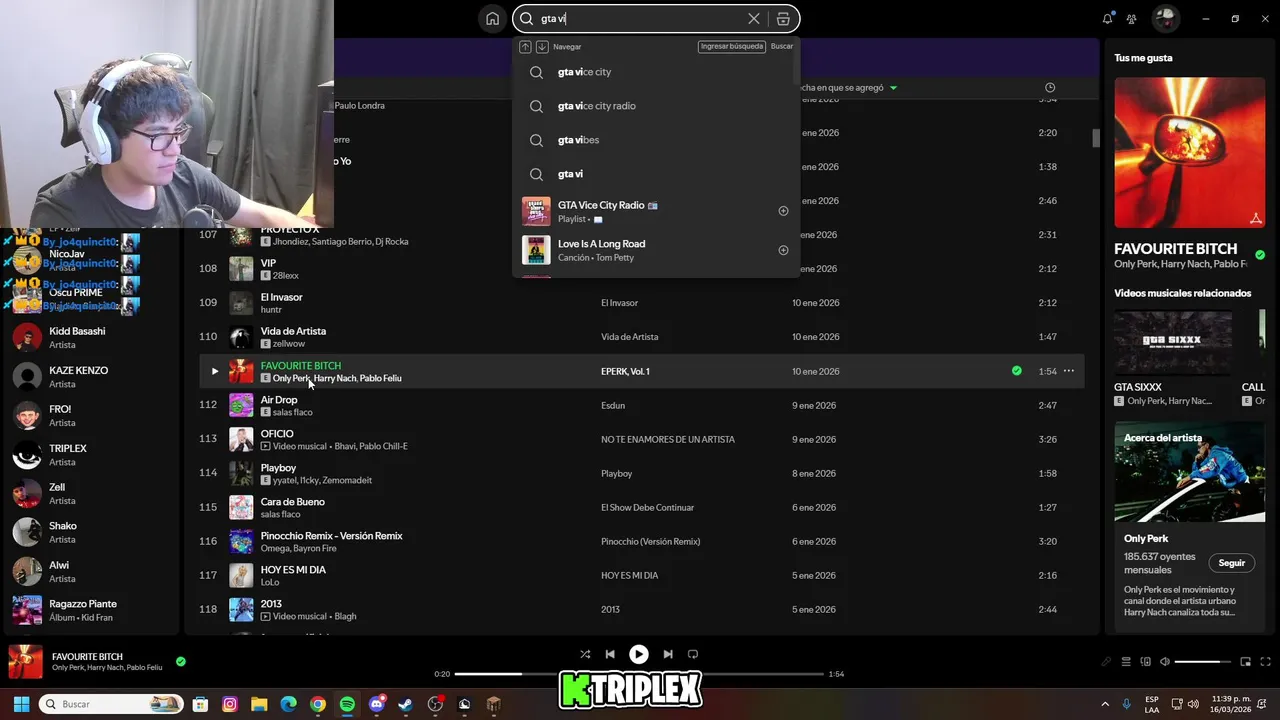This screenshot has height=720, width=1280.
Task: Open Instagram from the taskbar
Action: click(229, 704)
